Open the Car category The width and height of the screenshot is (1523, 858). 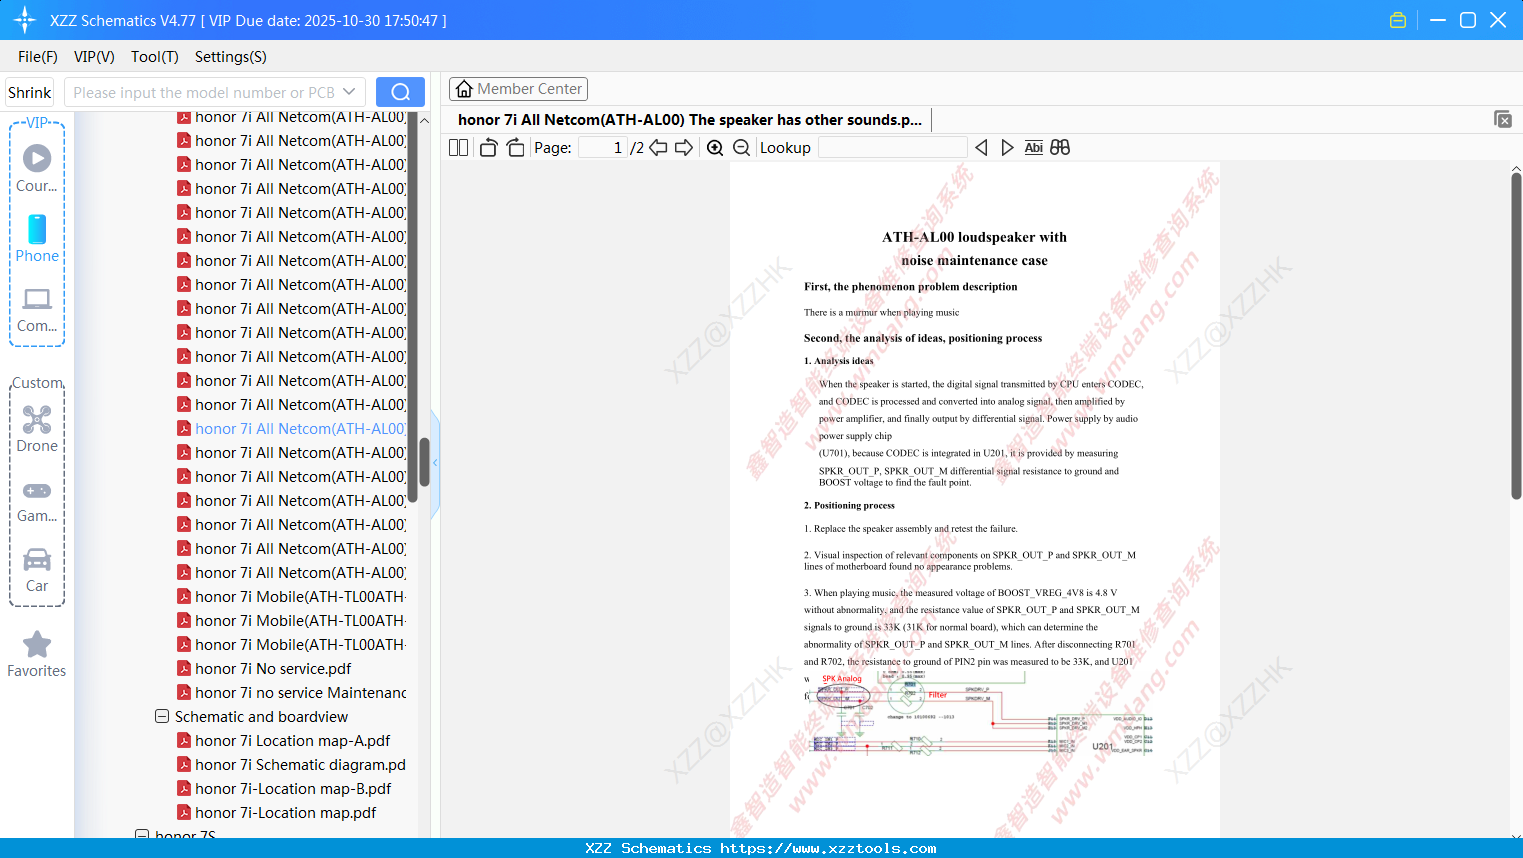point(37,570)
